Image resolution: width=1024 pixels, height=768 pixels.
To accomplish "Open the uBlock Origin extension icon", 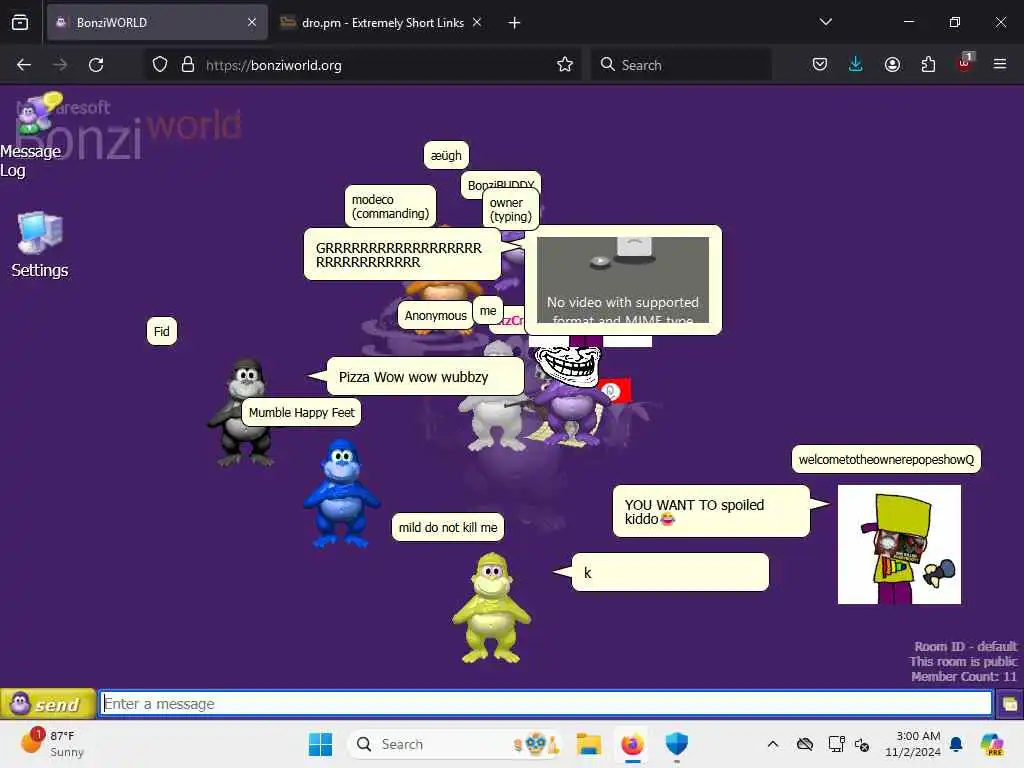I will coord(965,63).
